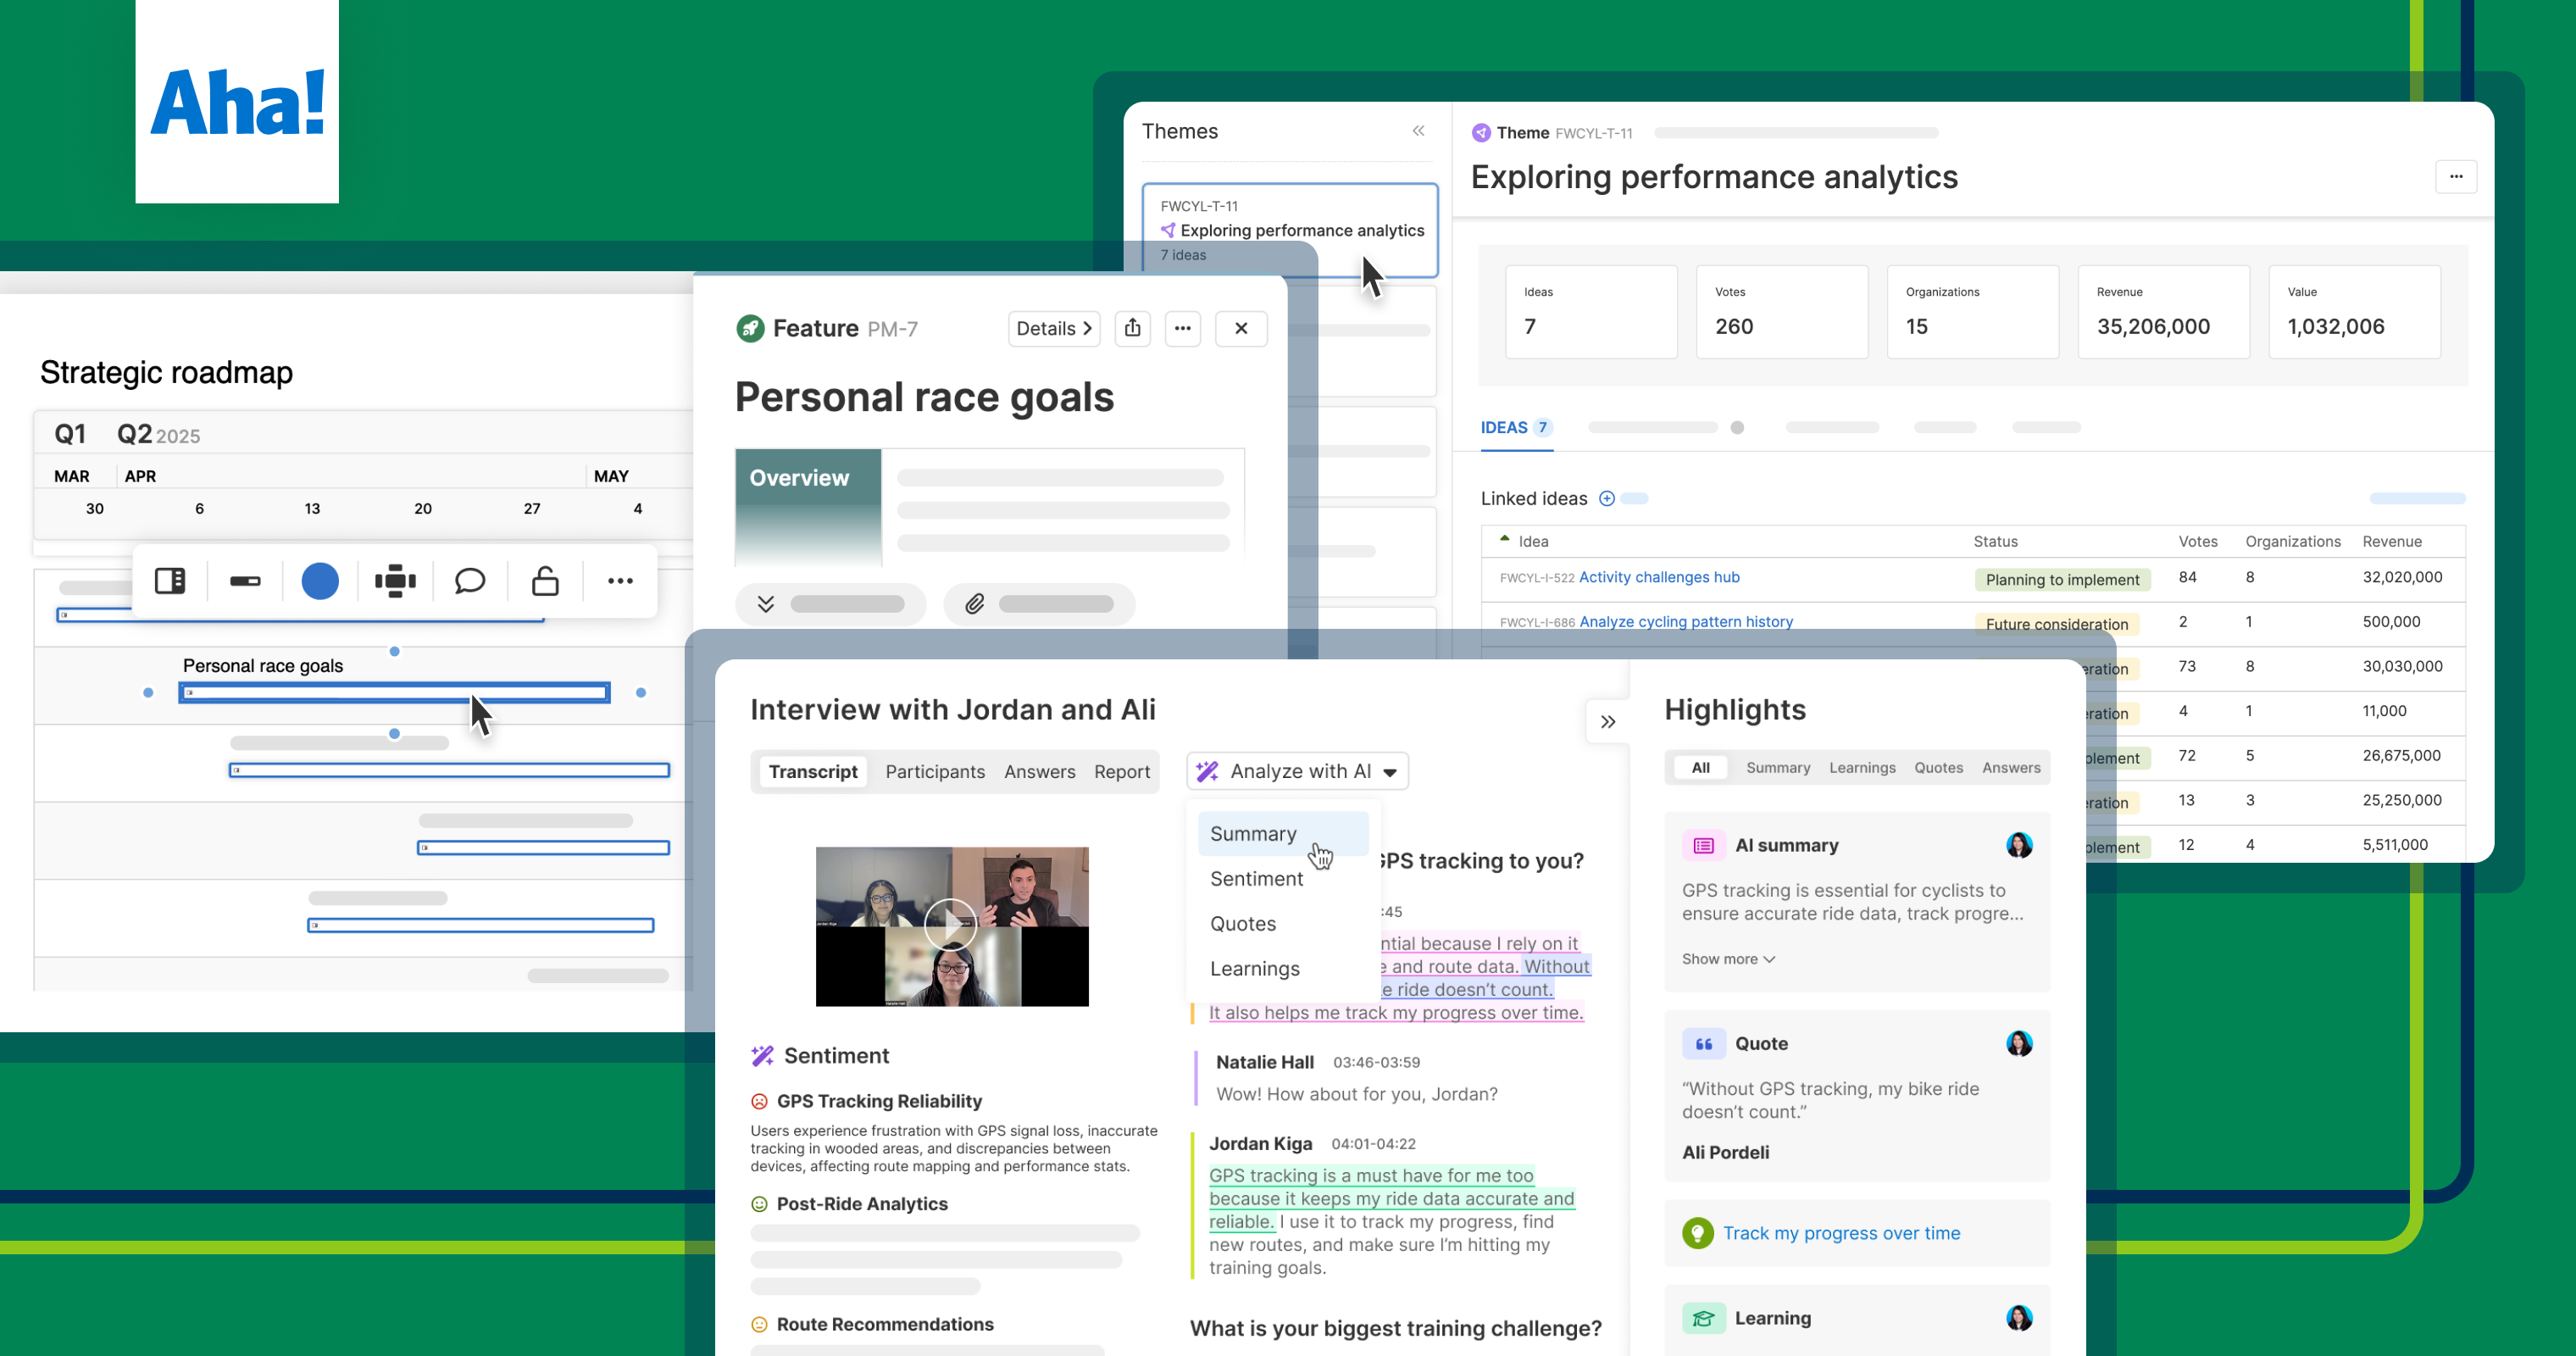The image size is (2576, 1356).
Task: Click the paperclip attachment icon
Action: [x=975, y=604]
